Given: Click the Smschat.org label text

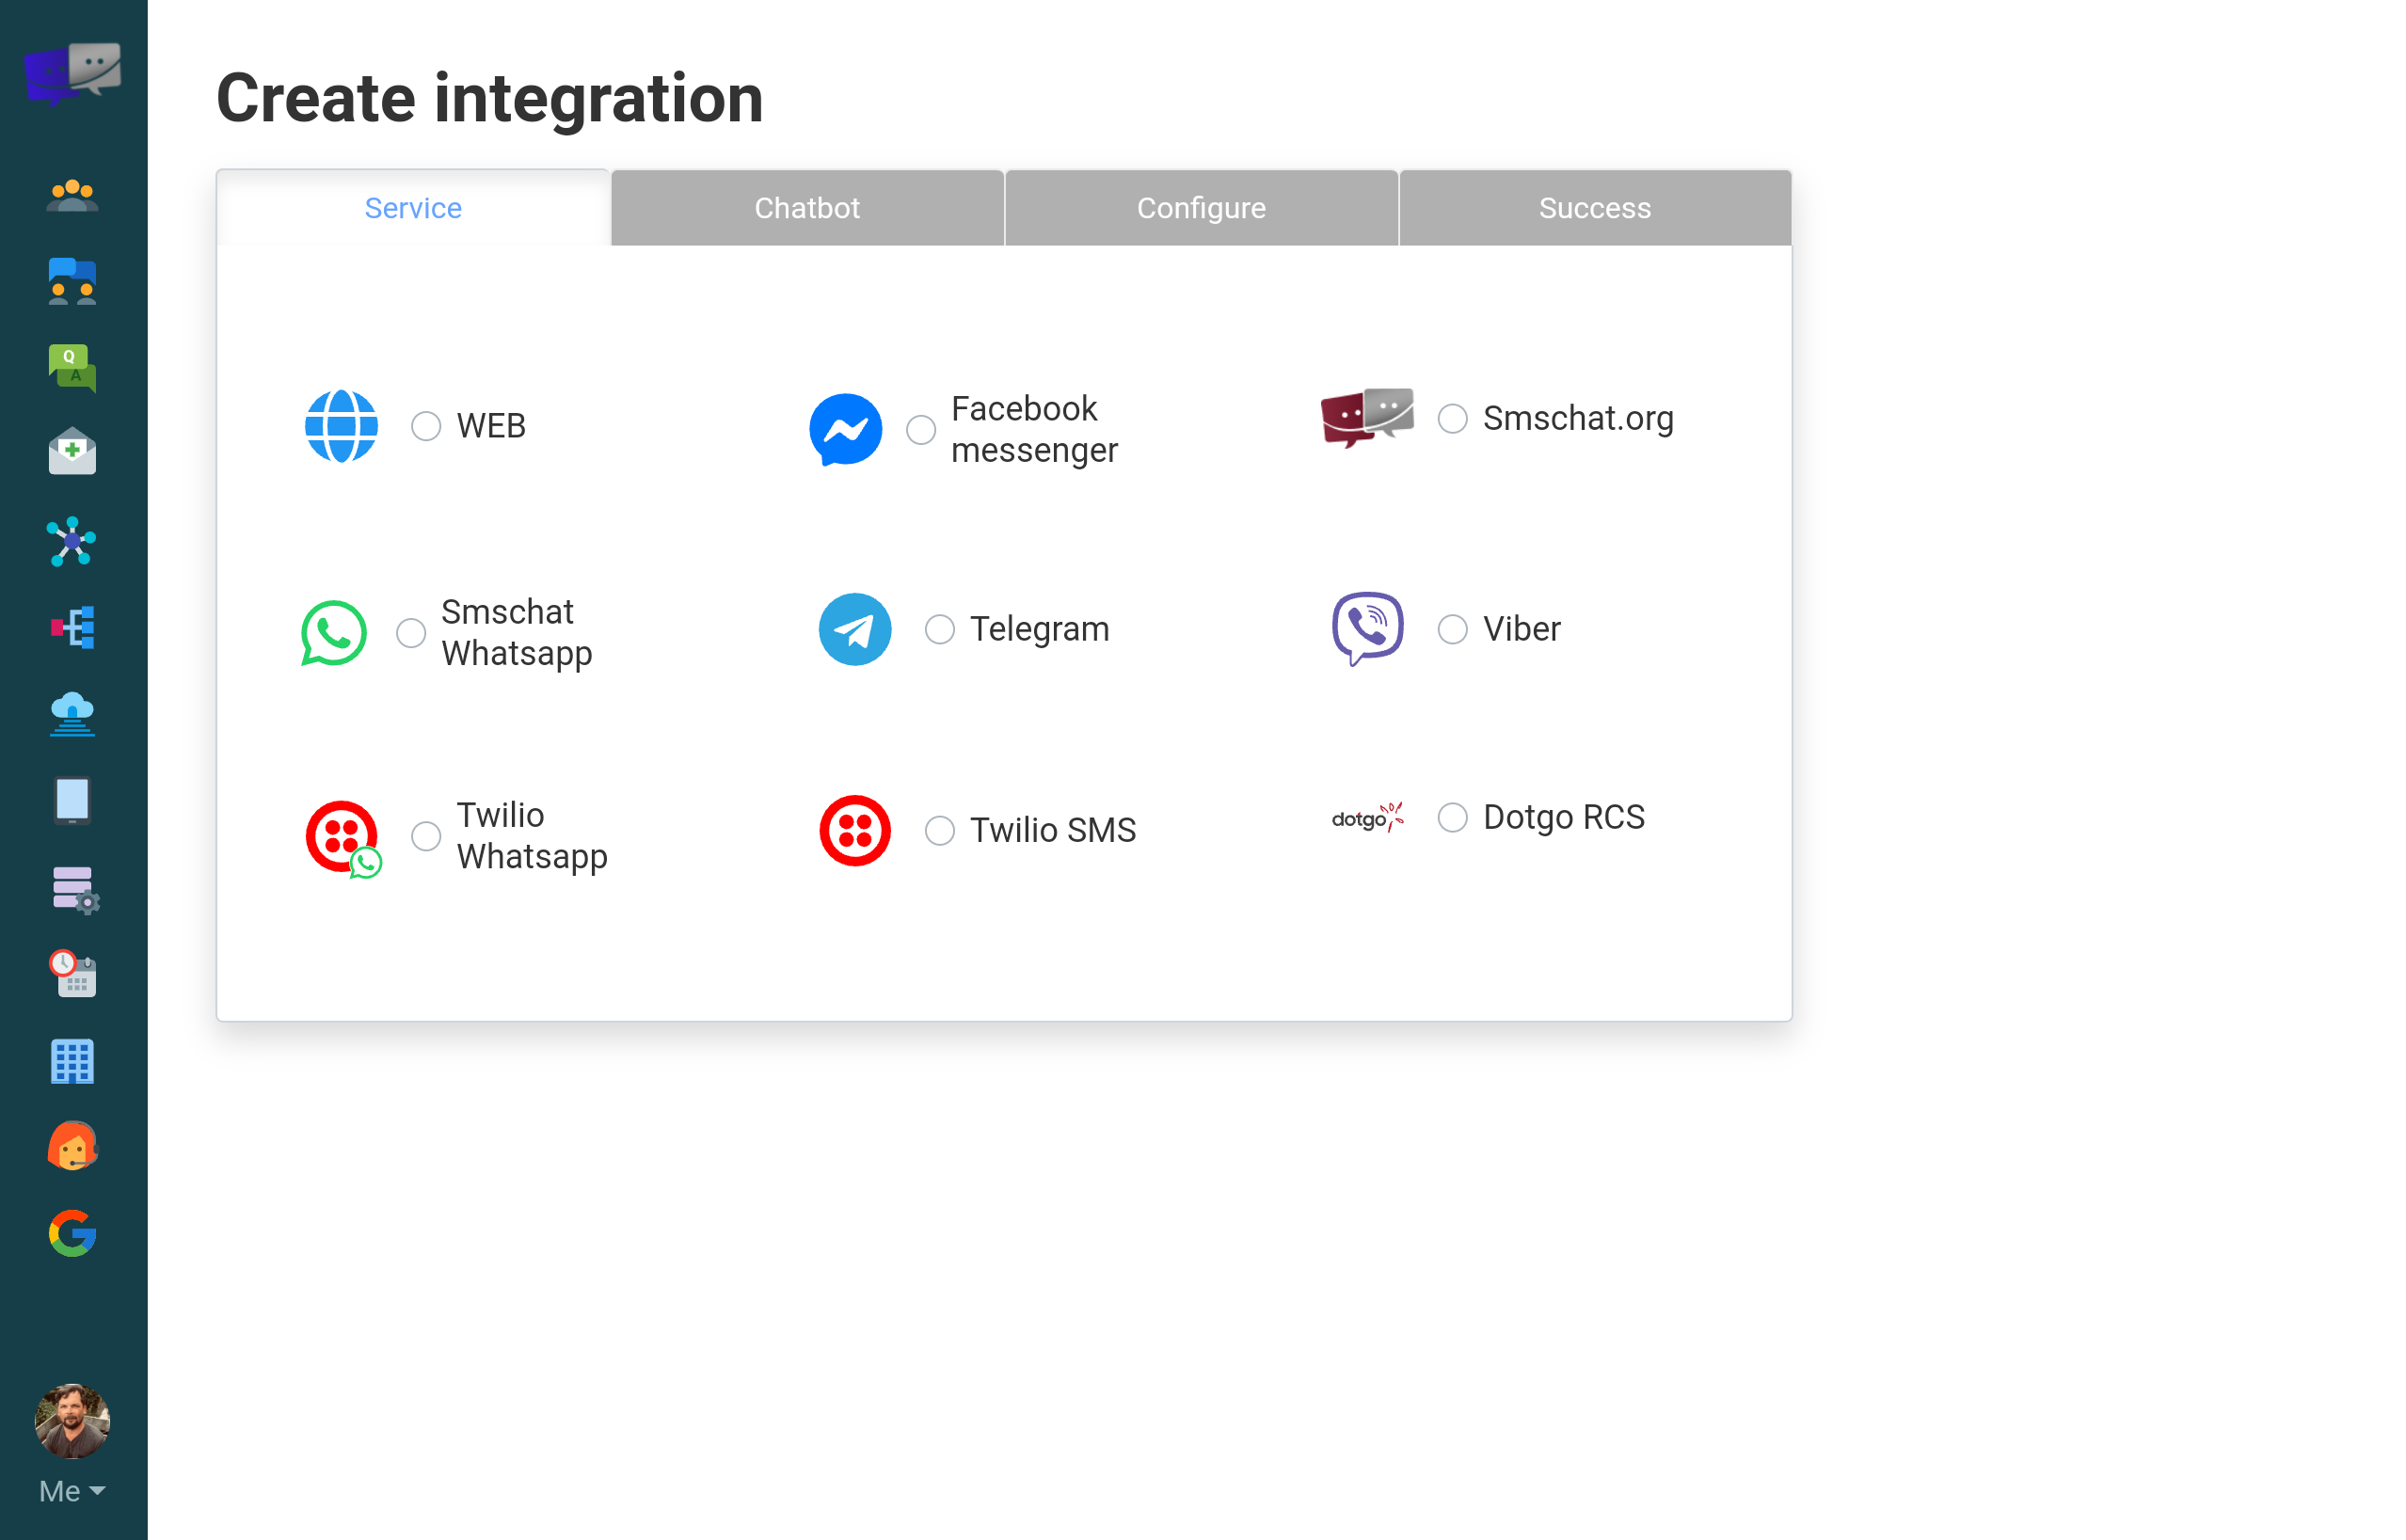Looking at the screenshot, I should [x=1578, y=418].
